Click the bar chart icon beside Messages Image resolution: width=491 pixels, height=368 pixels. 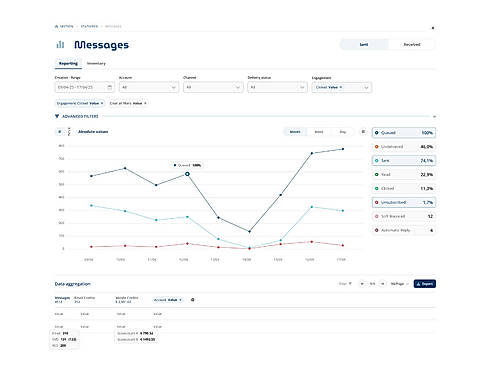coord(60,44)
